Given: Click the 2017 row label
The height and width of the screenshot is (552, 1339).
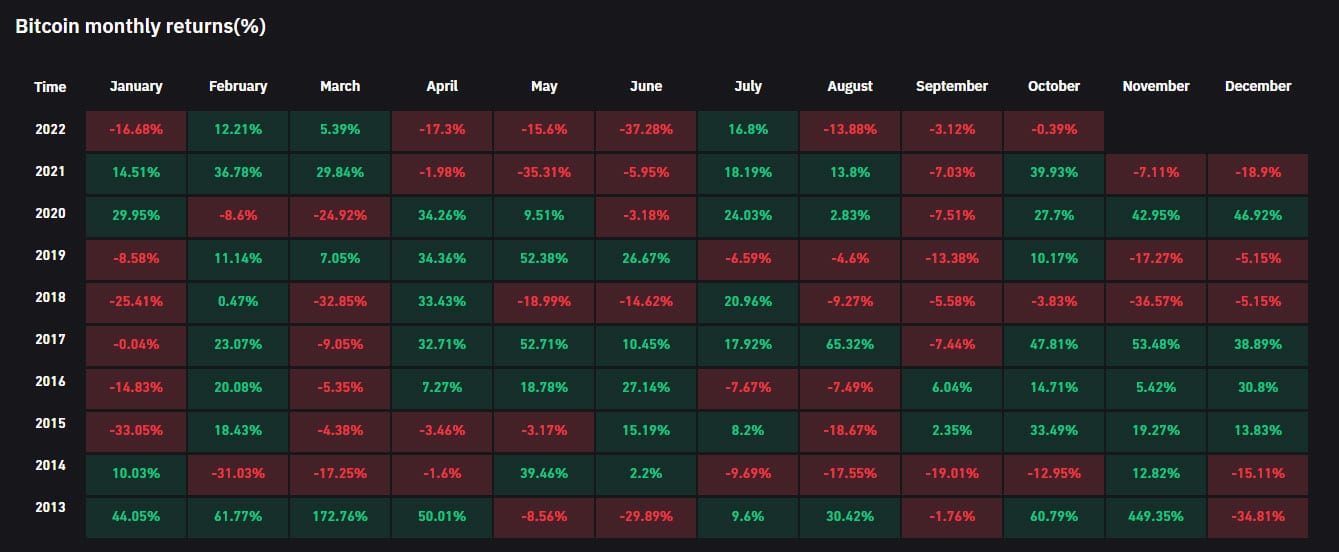Looking at the screenshot, I should tap(49, 339).
